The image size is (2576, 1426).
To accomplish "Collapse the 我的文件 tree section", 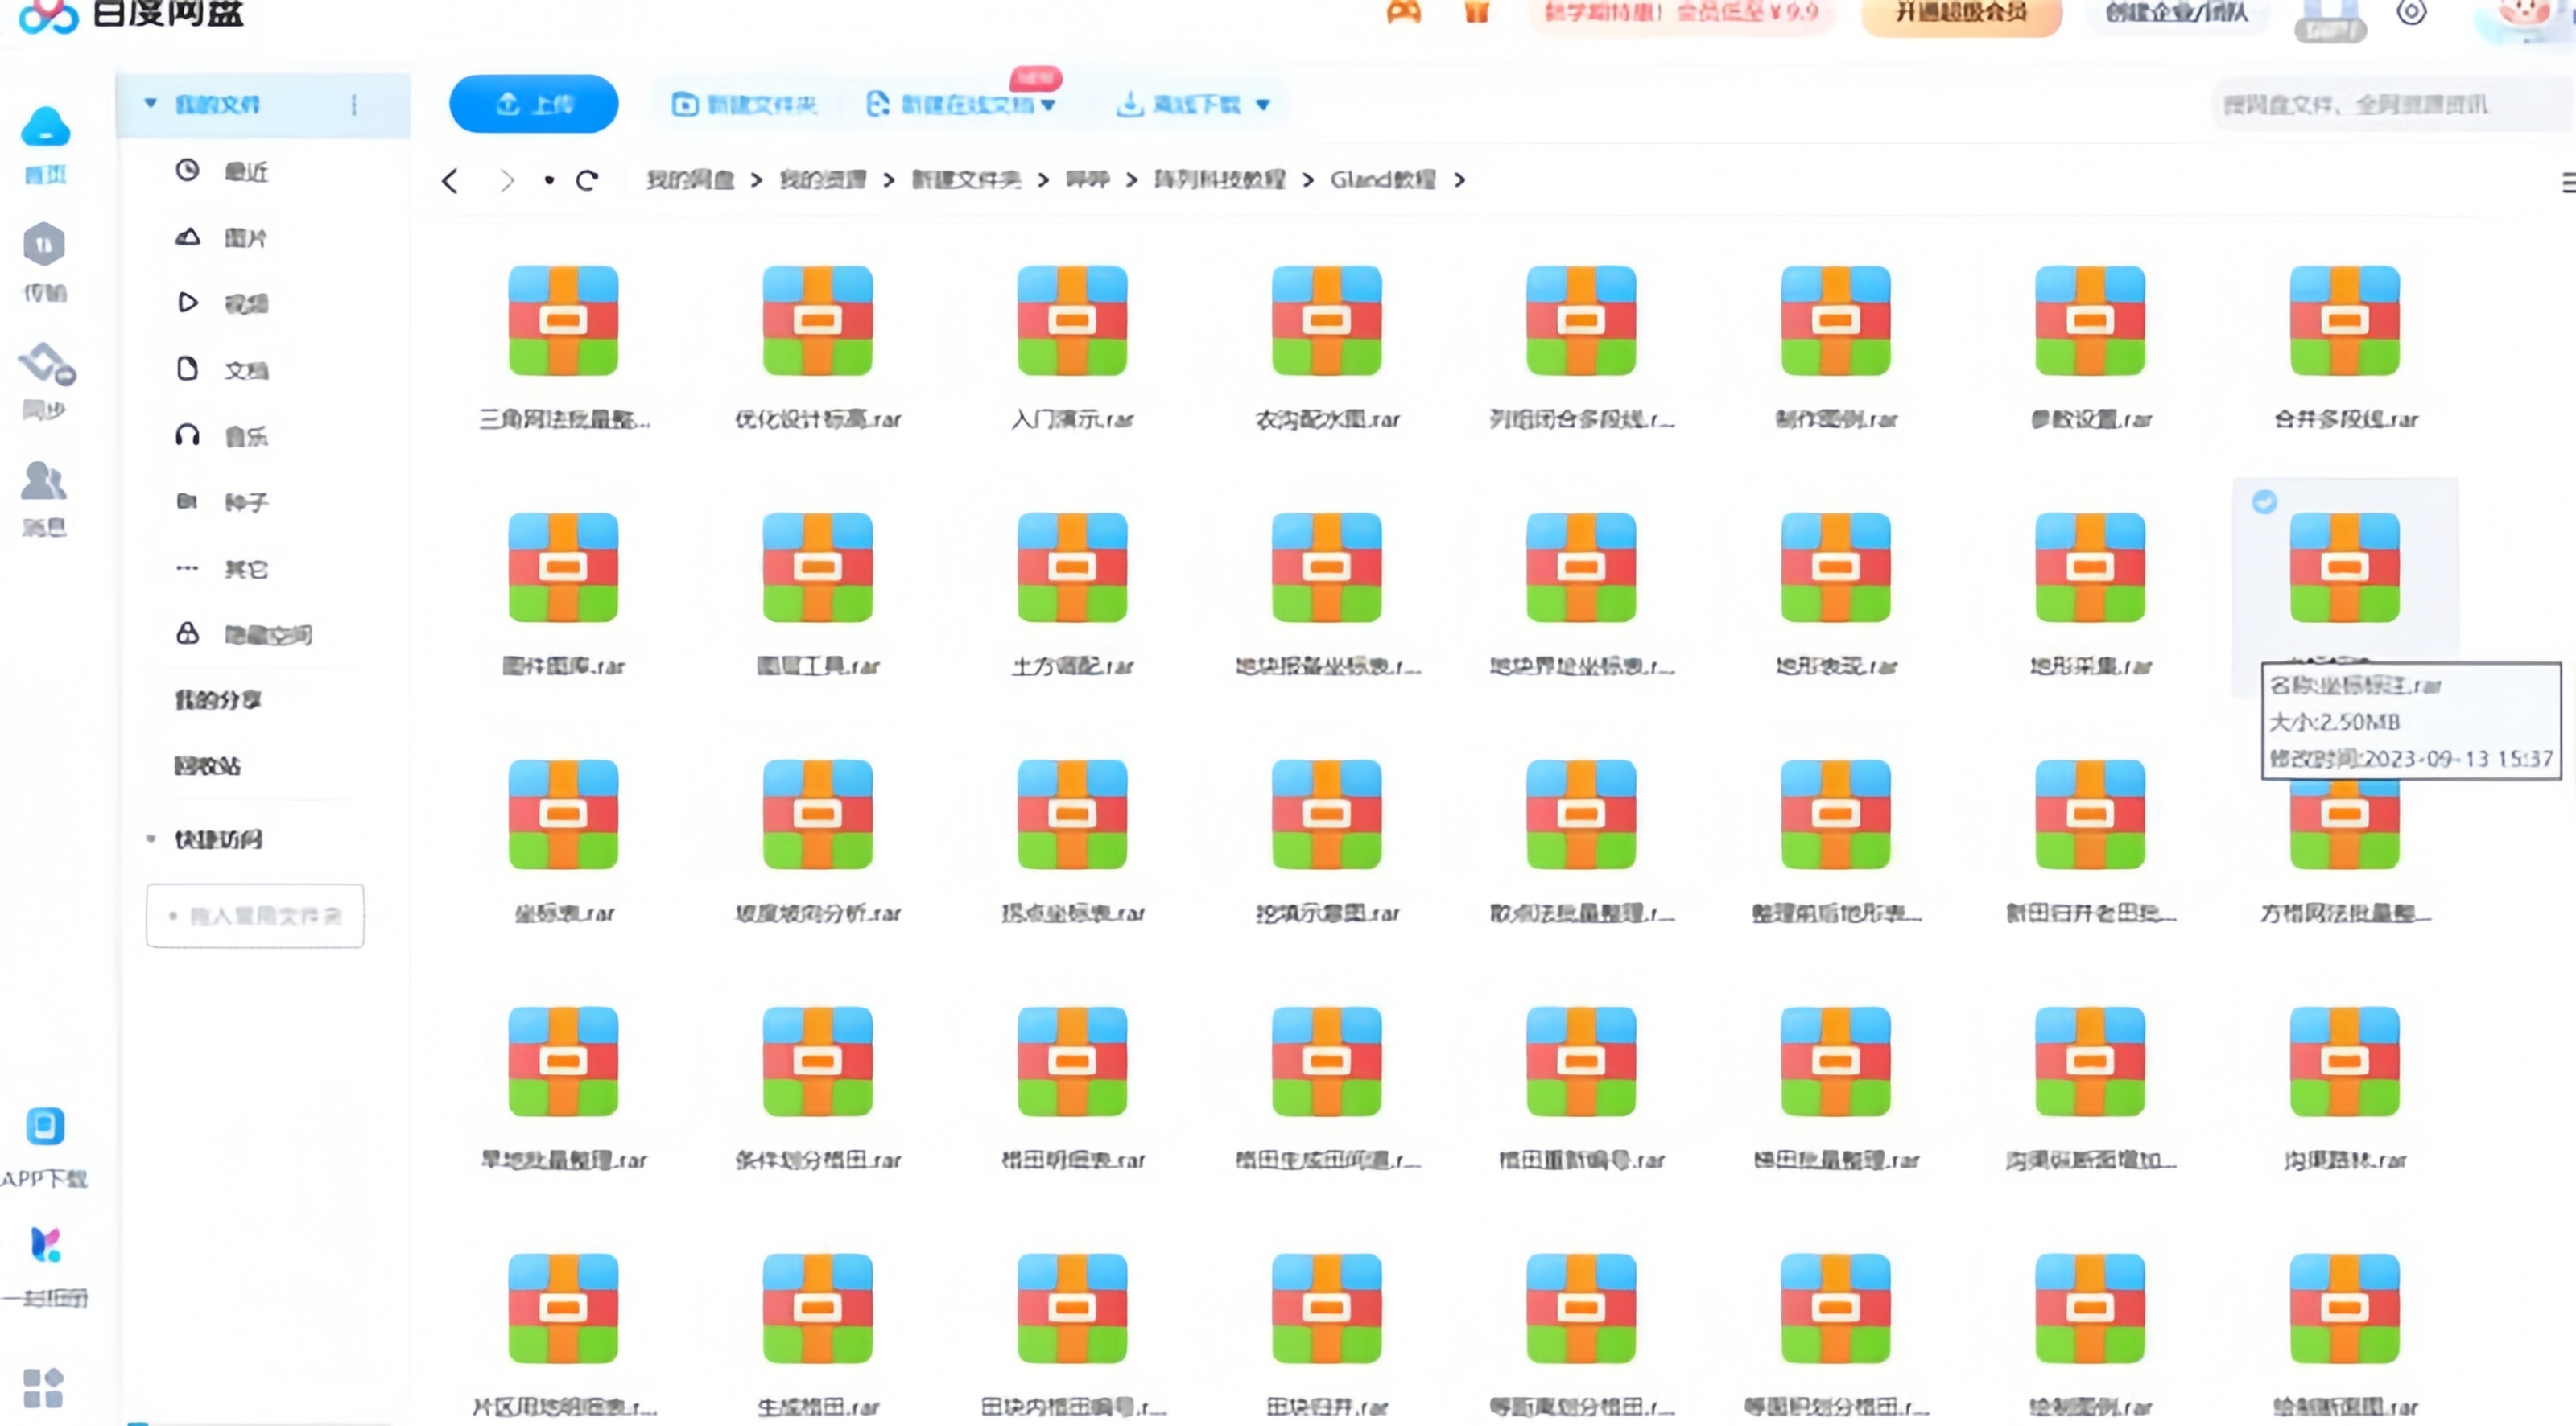I will point(150,103).
